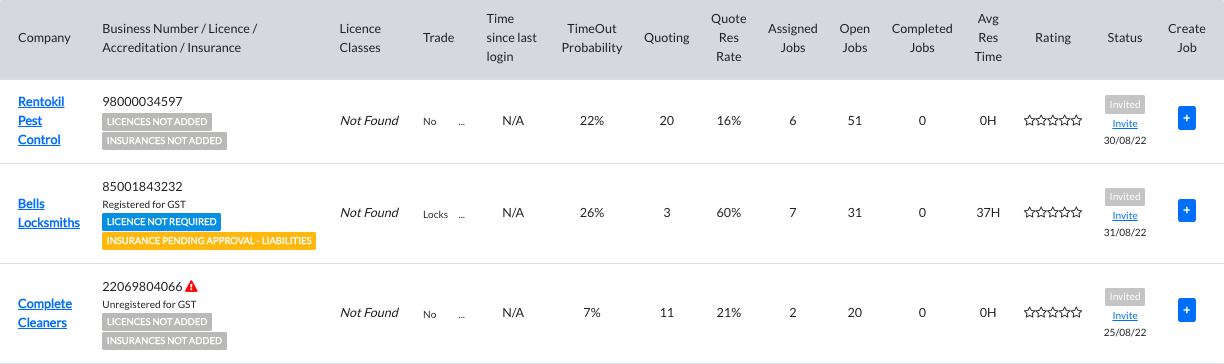Screen dimensions: 1224x364
Task: Click plus button to create Bells Locksmiths job
Action: pos(1187,211)
